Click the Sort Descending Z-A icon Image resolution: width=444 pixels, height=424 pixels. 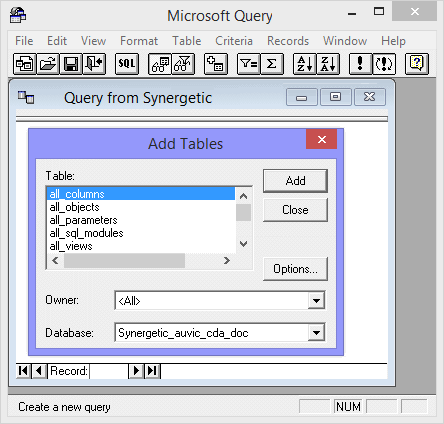pos(328,64)
